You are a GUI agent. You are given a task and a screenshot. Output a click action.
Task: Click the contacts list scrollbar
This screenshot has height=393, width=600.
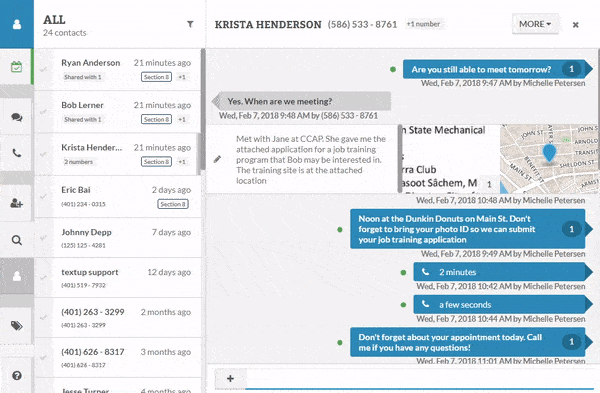[203, 109]
